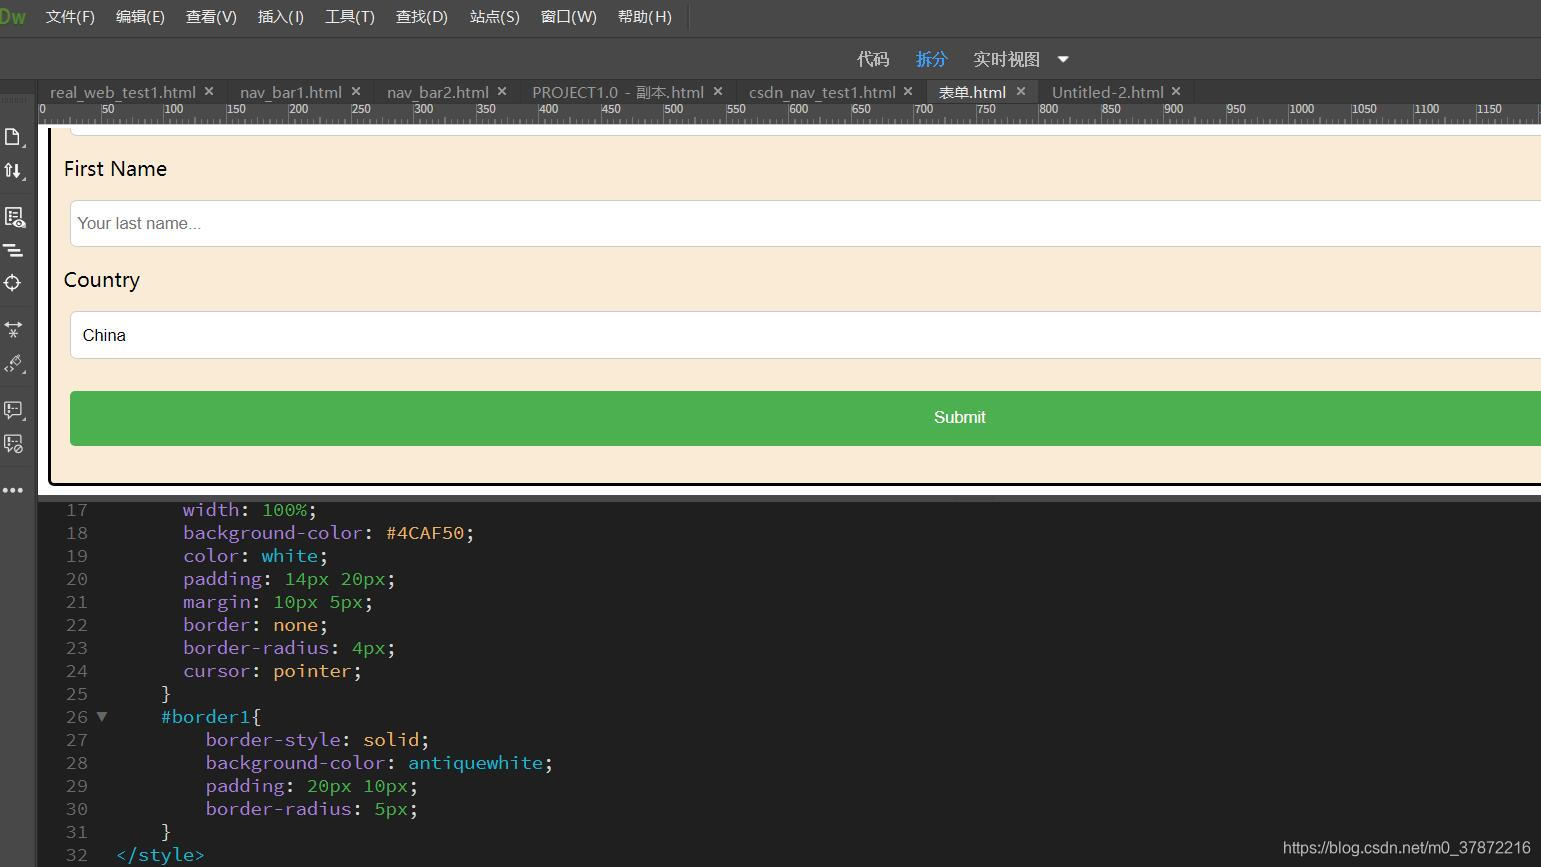Switch to nav_bar2.html tab
Image resolution: width=1541 pixels, height=867 pixels.
tap(438, 92)
